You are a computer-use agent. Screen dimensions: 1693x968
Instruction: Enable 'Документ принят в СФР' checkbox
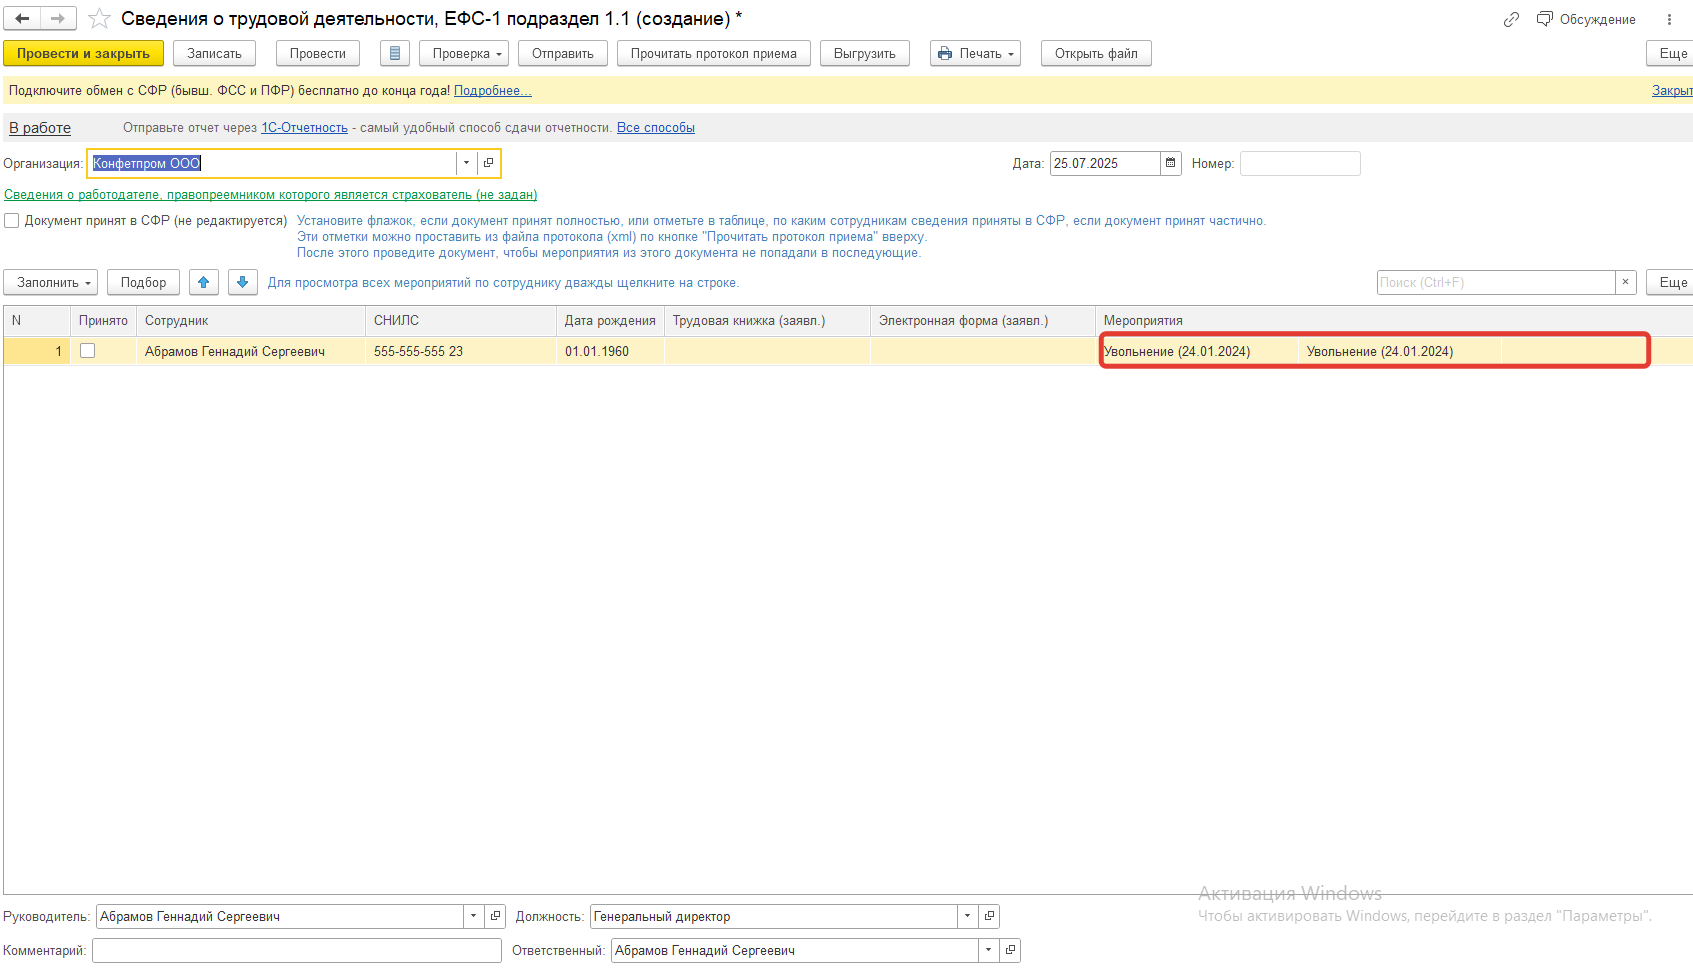coord(12,221)
